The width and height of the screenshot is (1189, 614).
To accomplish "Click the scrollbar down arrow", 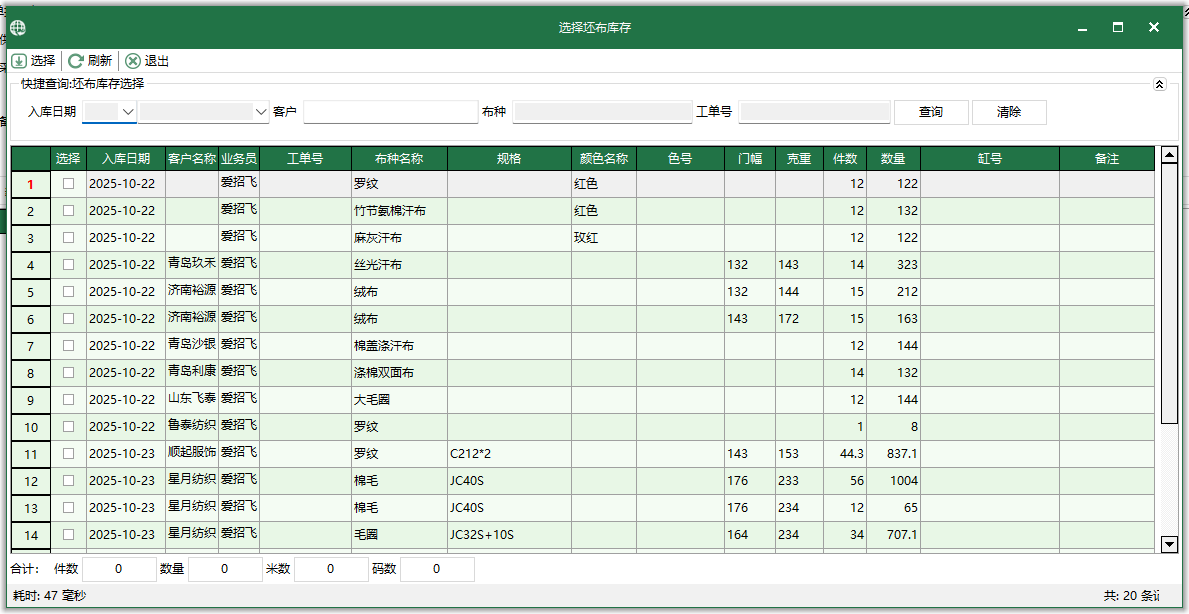I will [x=1167, y=545].
